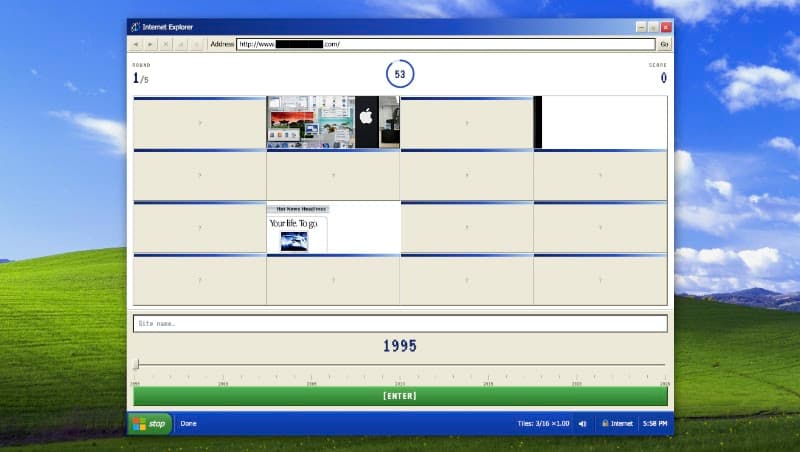
Task: Reveal the hidden tile left of the Apple tile
Action: (199, 123)
